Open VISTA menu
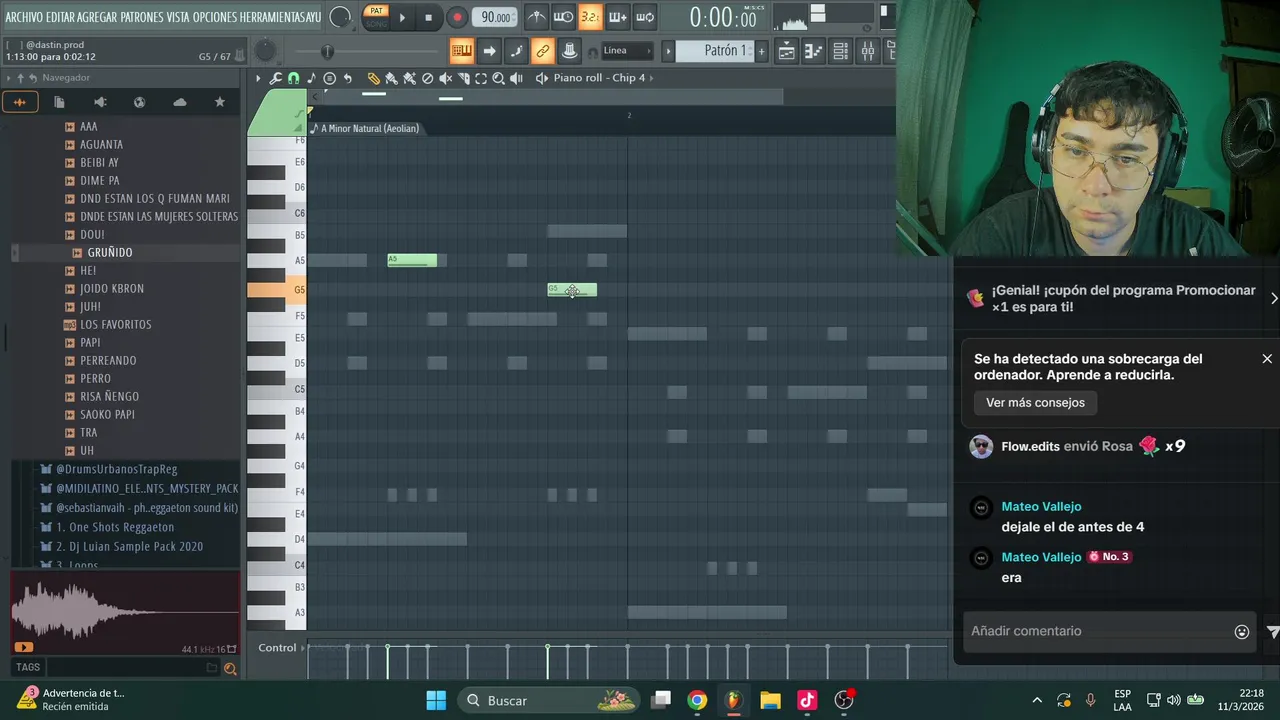Screen dimensions: 1280x720 pyautogui.click(x=178, y=17)
